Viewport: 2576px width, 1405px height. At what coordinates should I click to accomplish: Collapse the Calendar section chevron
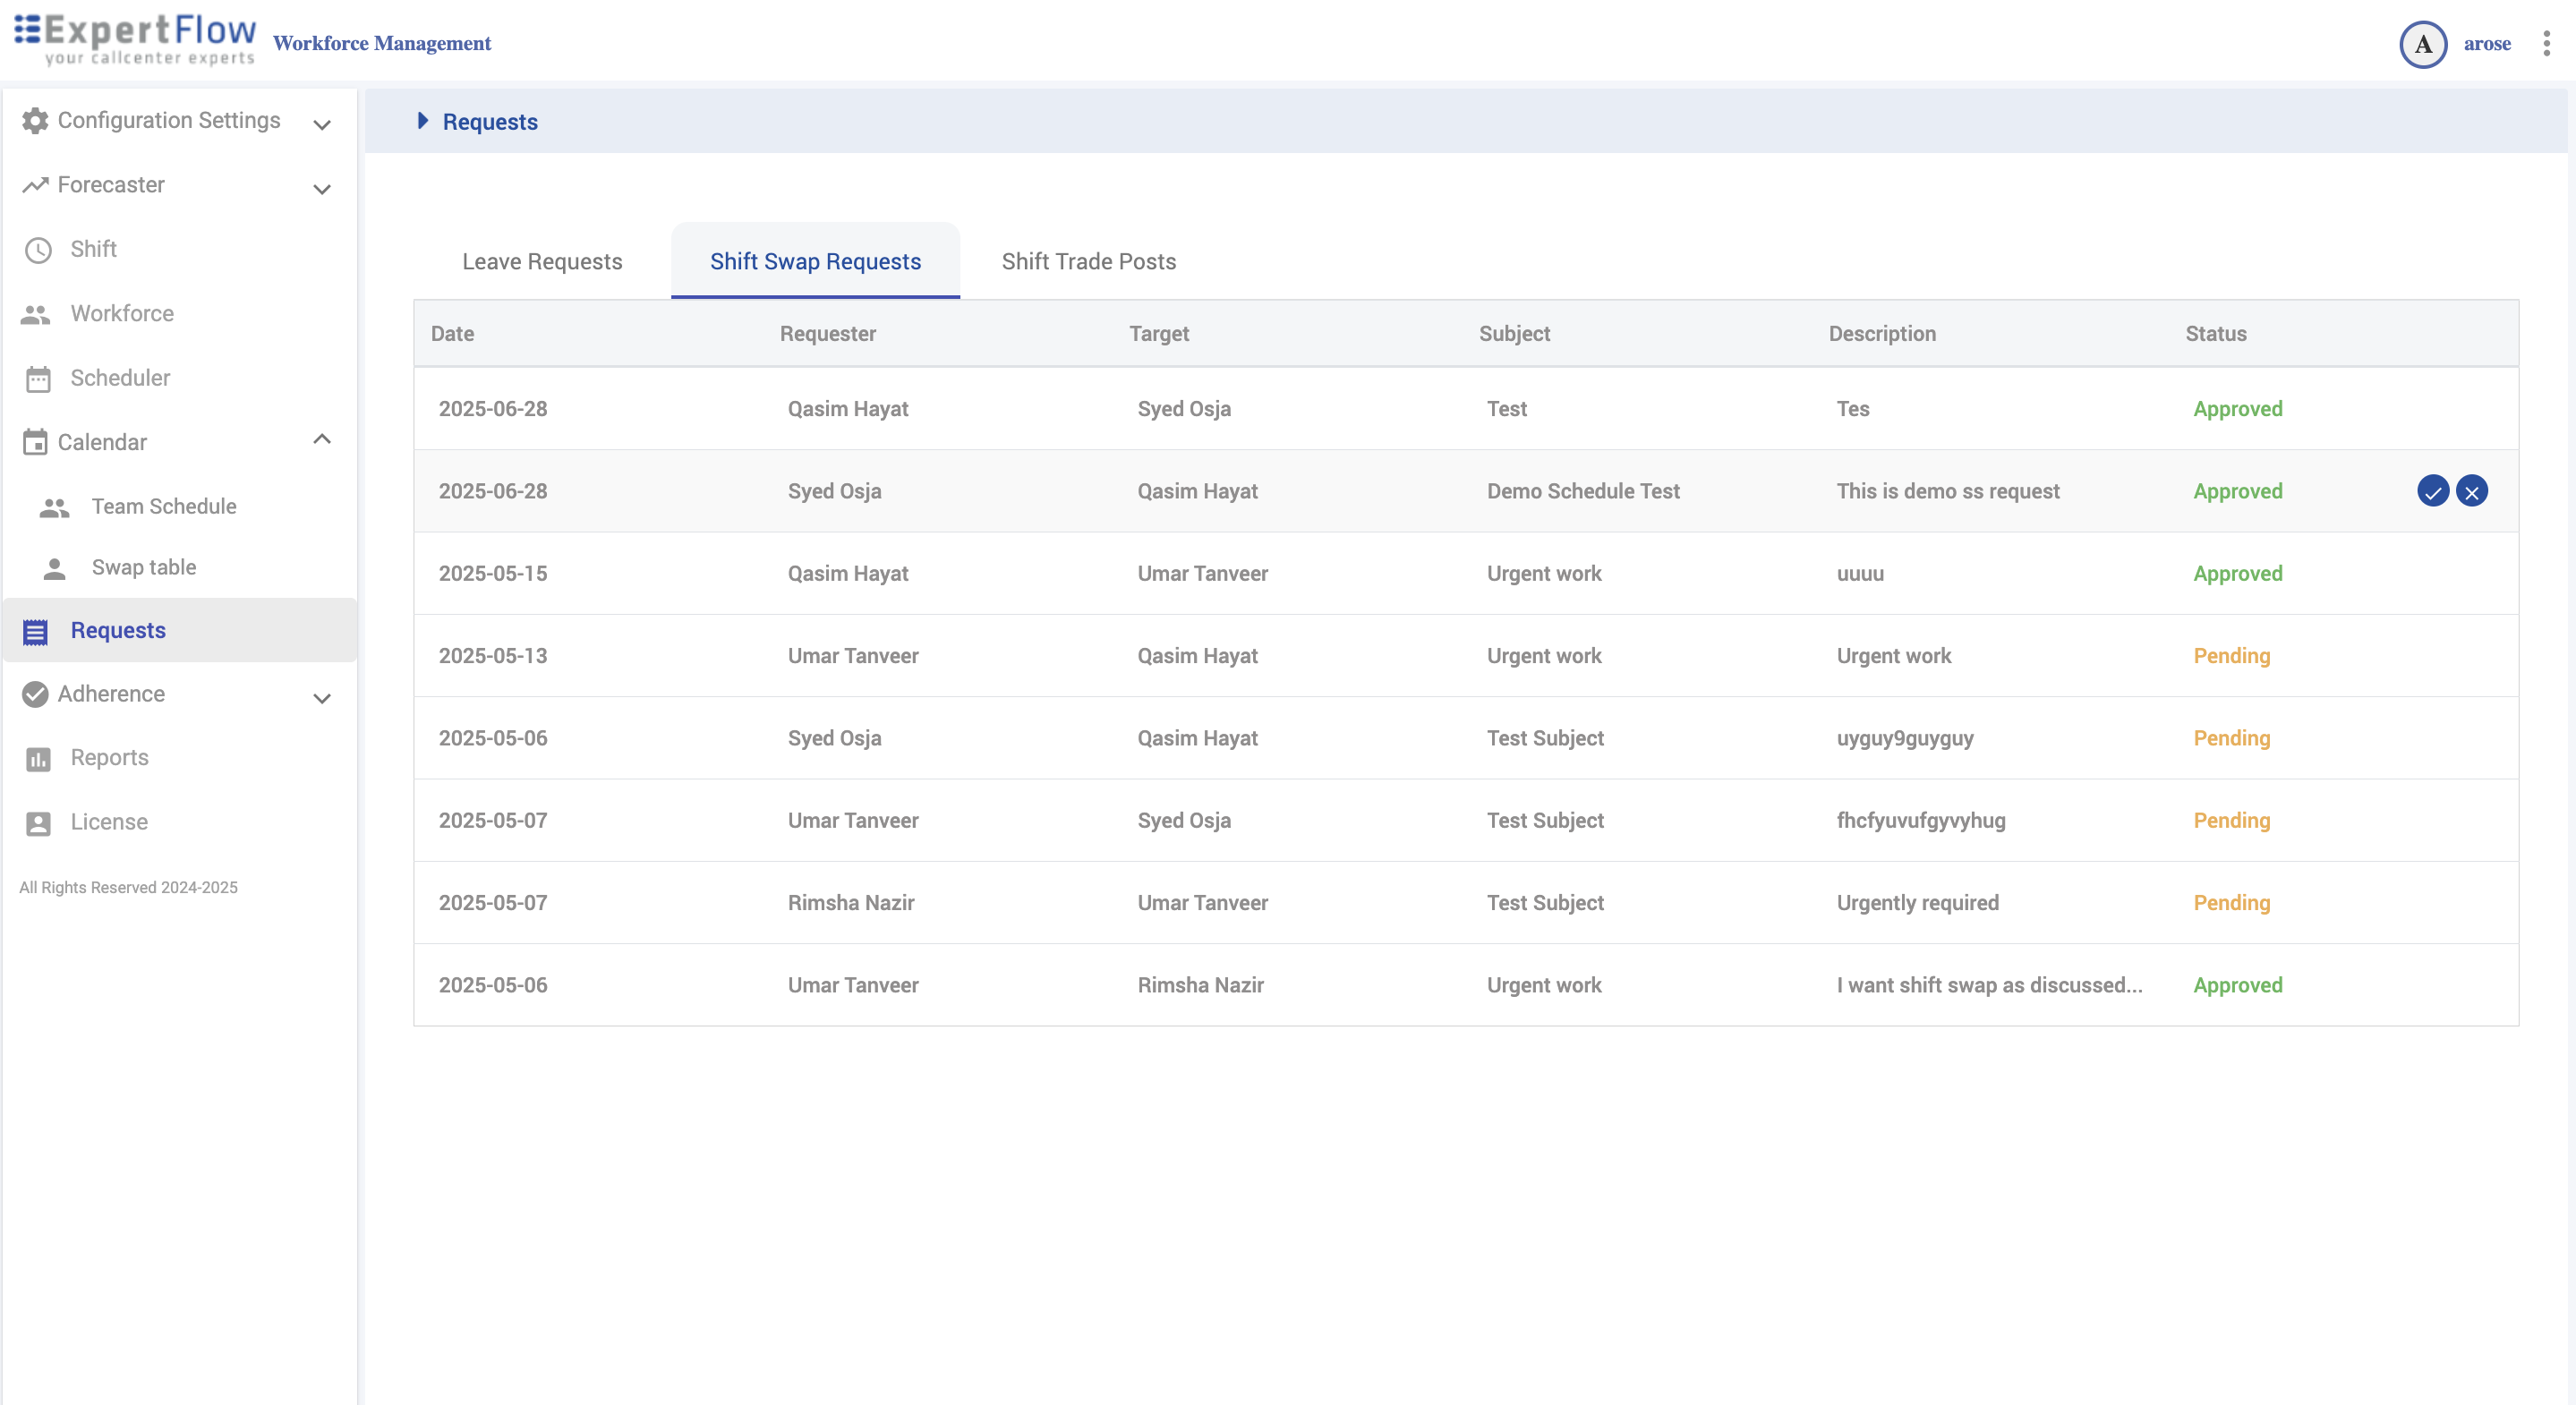321,439
